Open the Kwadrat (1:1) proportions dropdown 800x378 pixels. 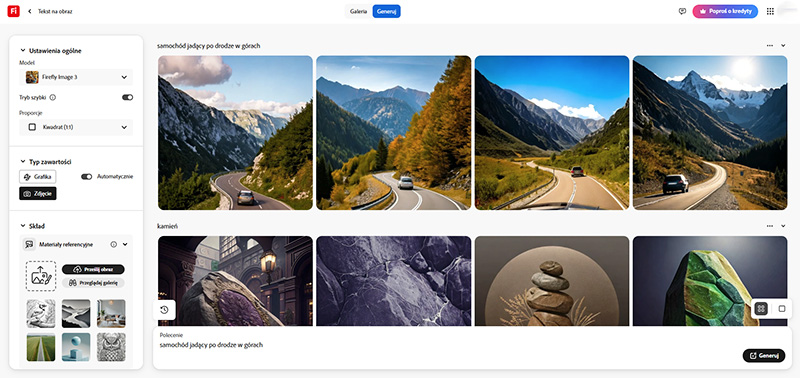(x=76, y=127)
